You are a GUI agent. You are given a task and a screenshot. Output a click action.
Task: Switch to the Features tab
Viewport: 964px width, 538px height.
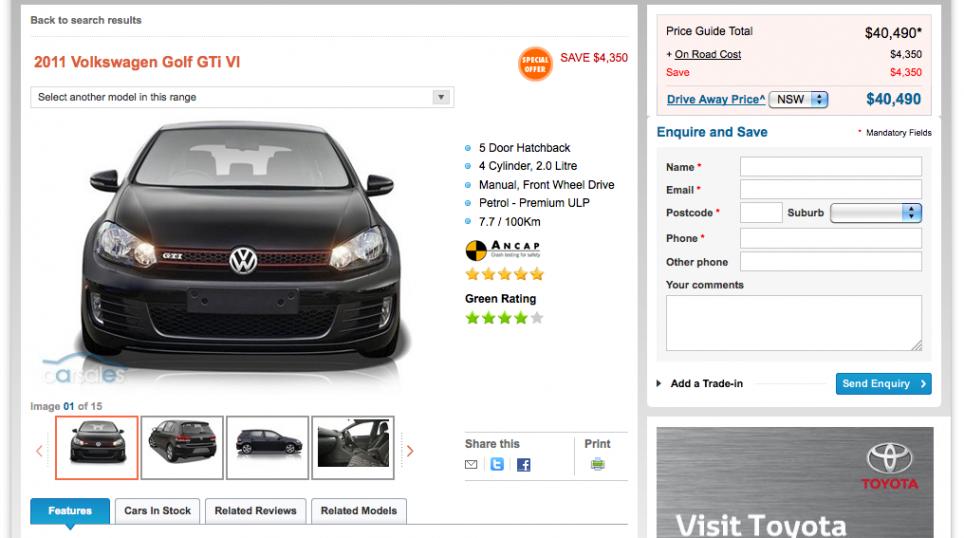pos(70,511)
